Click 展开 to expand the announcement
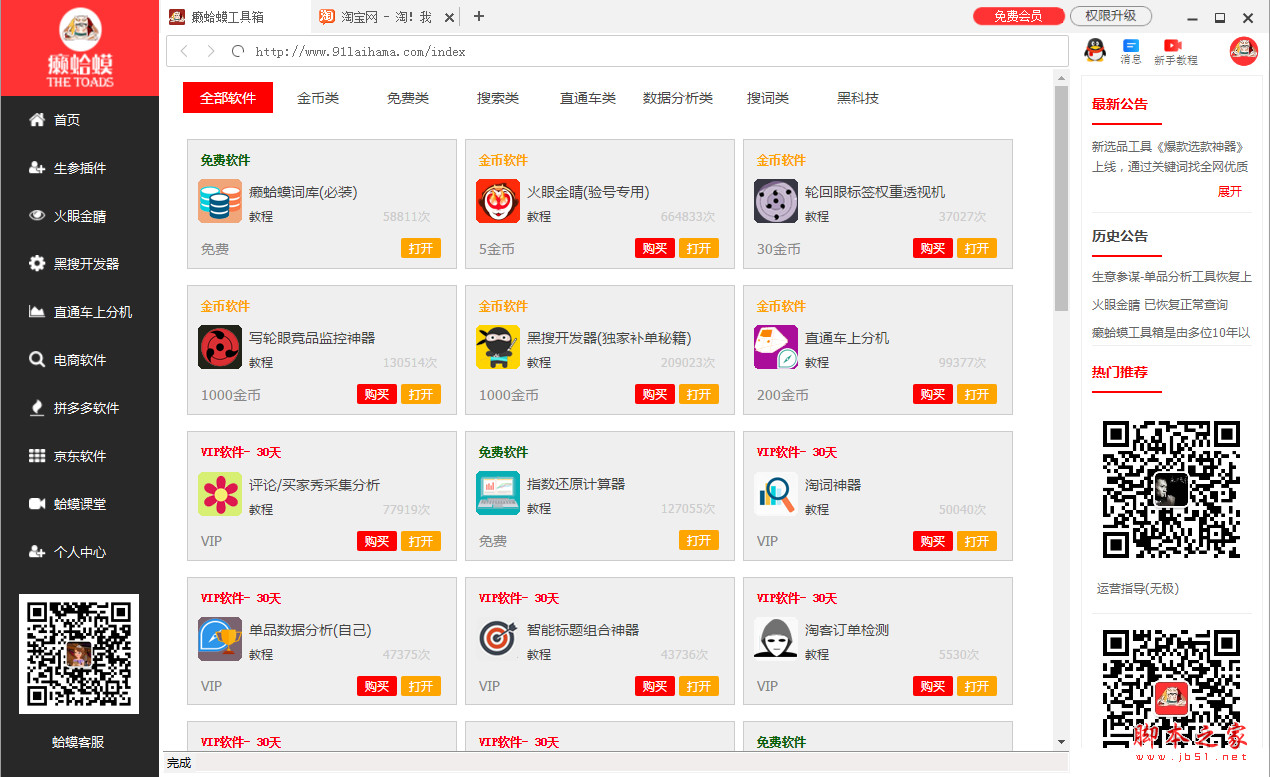Screen dimensions: 1270x777 coord(1230,191)
